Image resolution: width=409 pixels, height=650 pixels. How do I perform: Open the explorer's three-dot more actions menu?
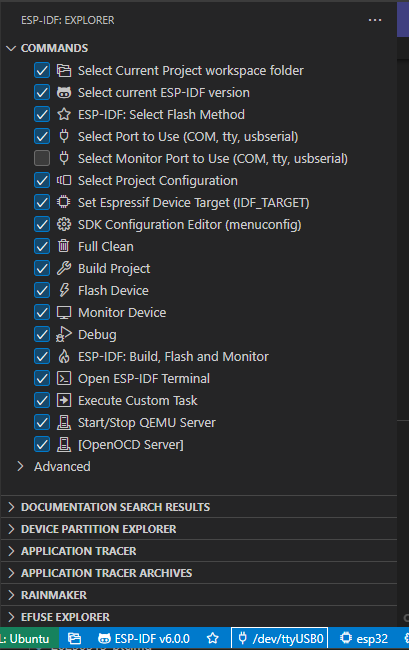[375, 20]
